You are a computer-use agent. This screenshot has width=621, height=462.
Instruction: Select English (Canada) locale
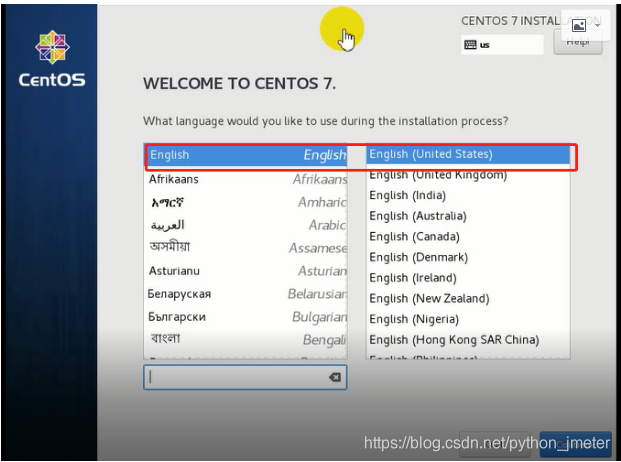point(468,236)
